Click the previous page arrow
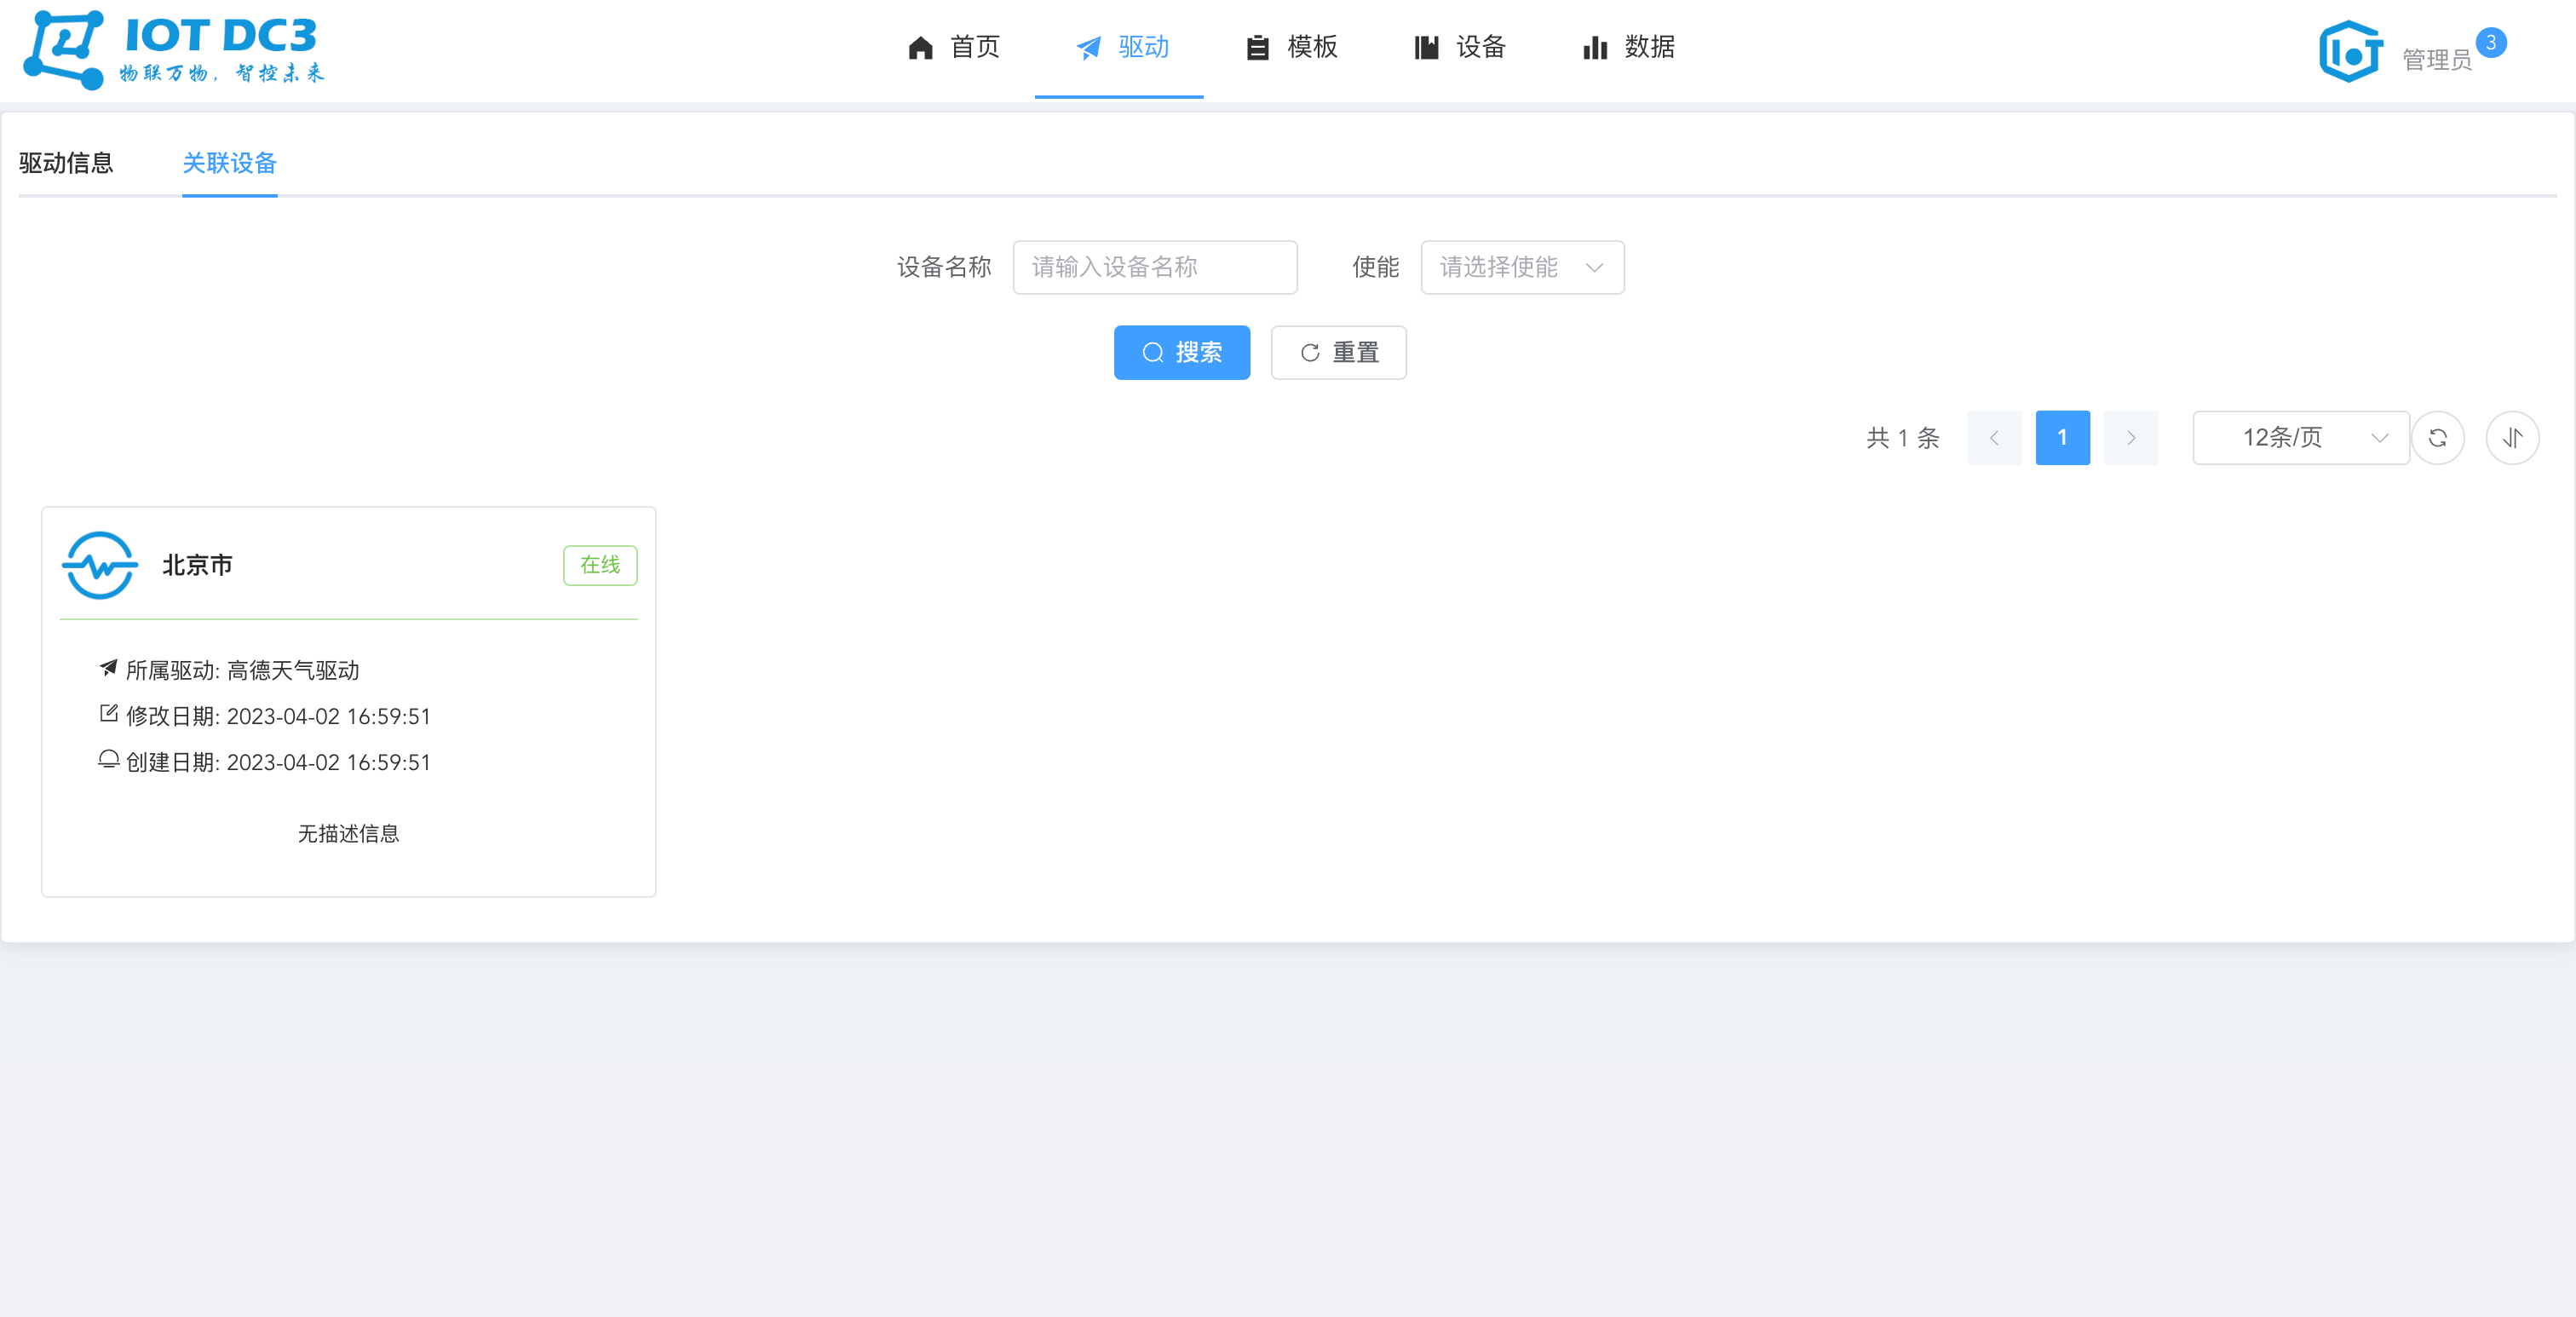Viewport: 2576px width, 1317px height. (x=1994, y=437)
